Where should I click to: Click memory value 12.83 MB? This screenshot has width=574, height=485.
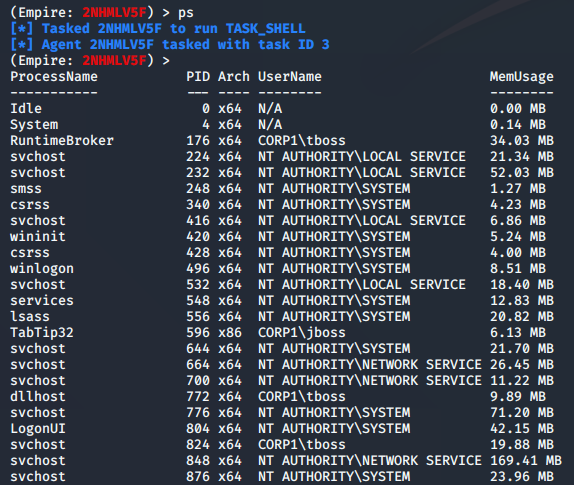(x=522, y=301)
